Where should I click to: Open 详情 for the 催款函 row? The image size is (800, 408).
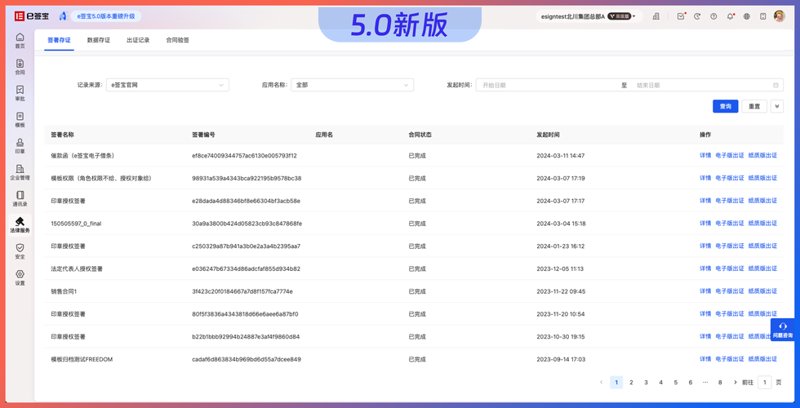[x=705, y=156]
